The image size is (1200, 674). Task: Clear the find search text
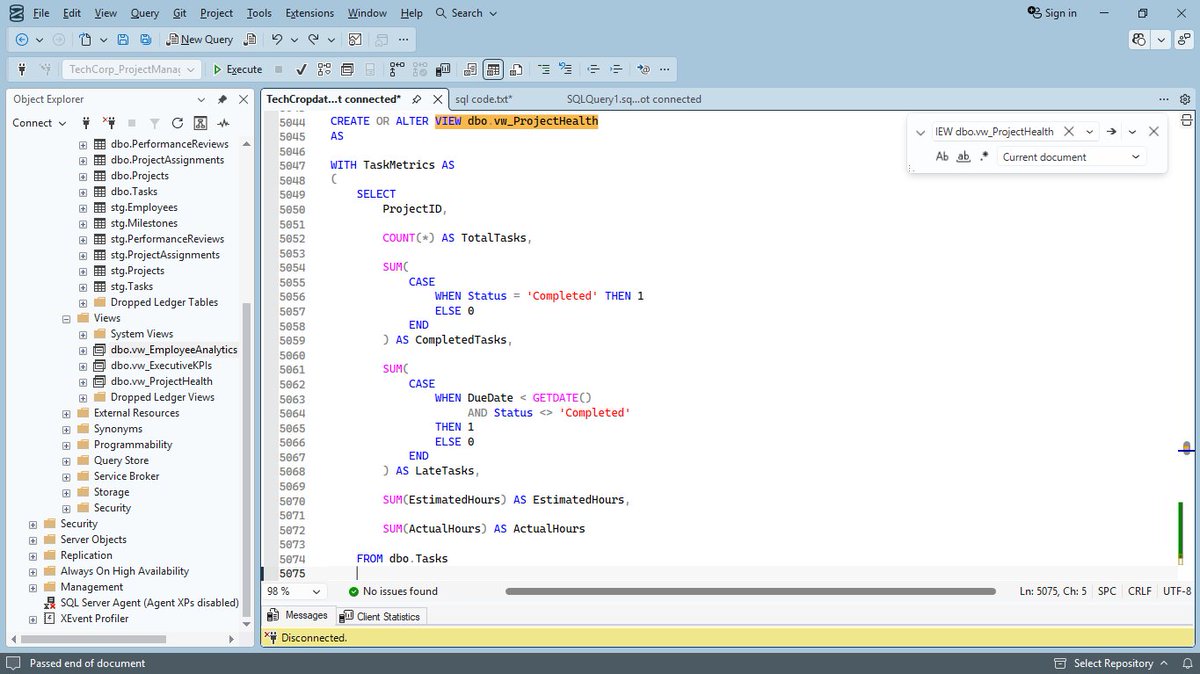1068,131
